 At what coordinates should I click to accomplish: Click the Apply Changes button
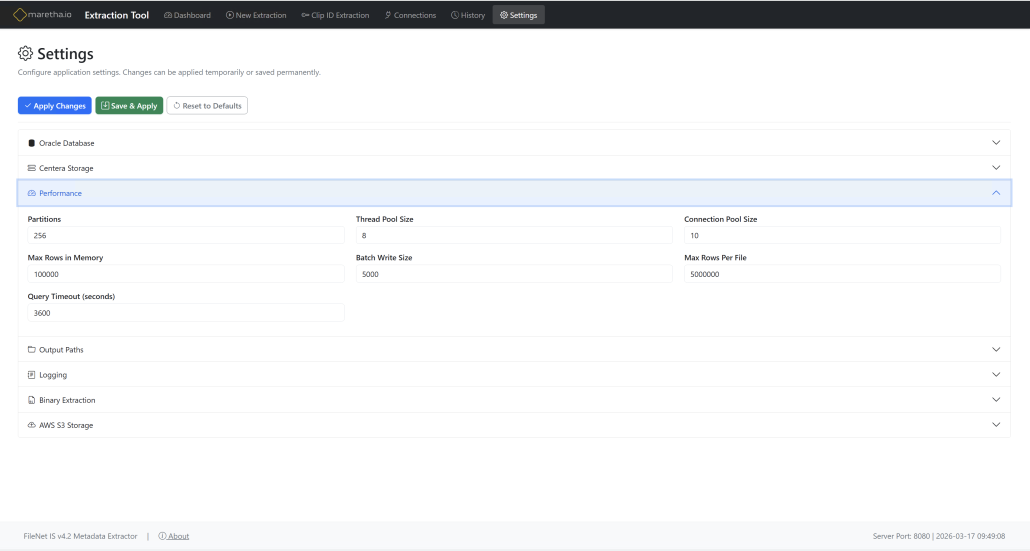pos(55,106)
